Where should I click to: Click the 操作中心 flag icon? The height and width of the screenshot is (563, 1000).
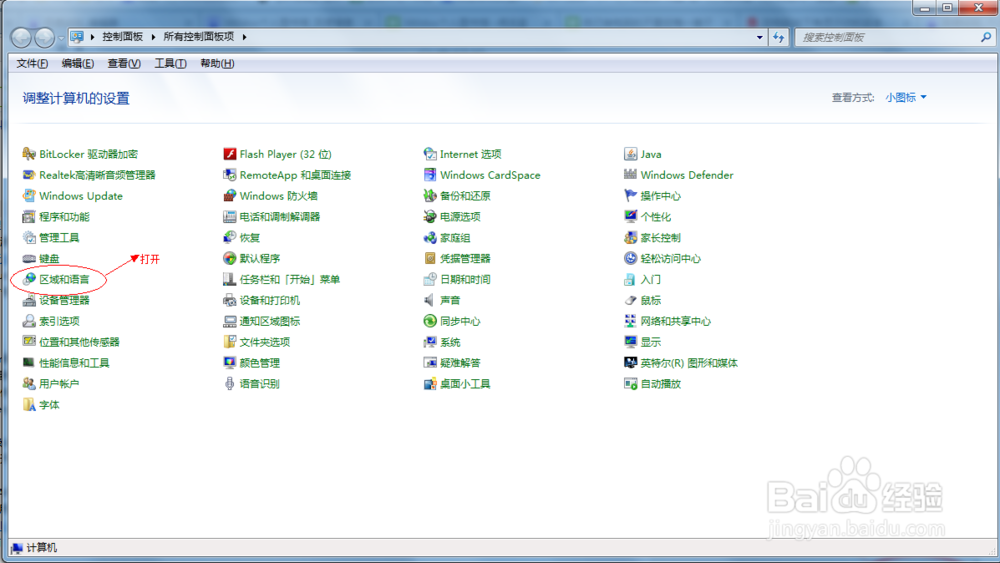pos(630,196)
